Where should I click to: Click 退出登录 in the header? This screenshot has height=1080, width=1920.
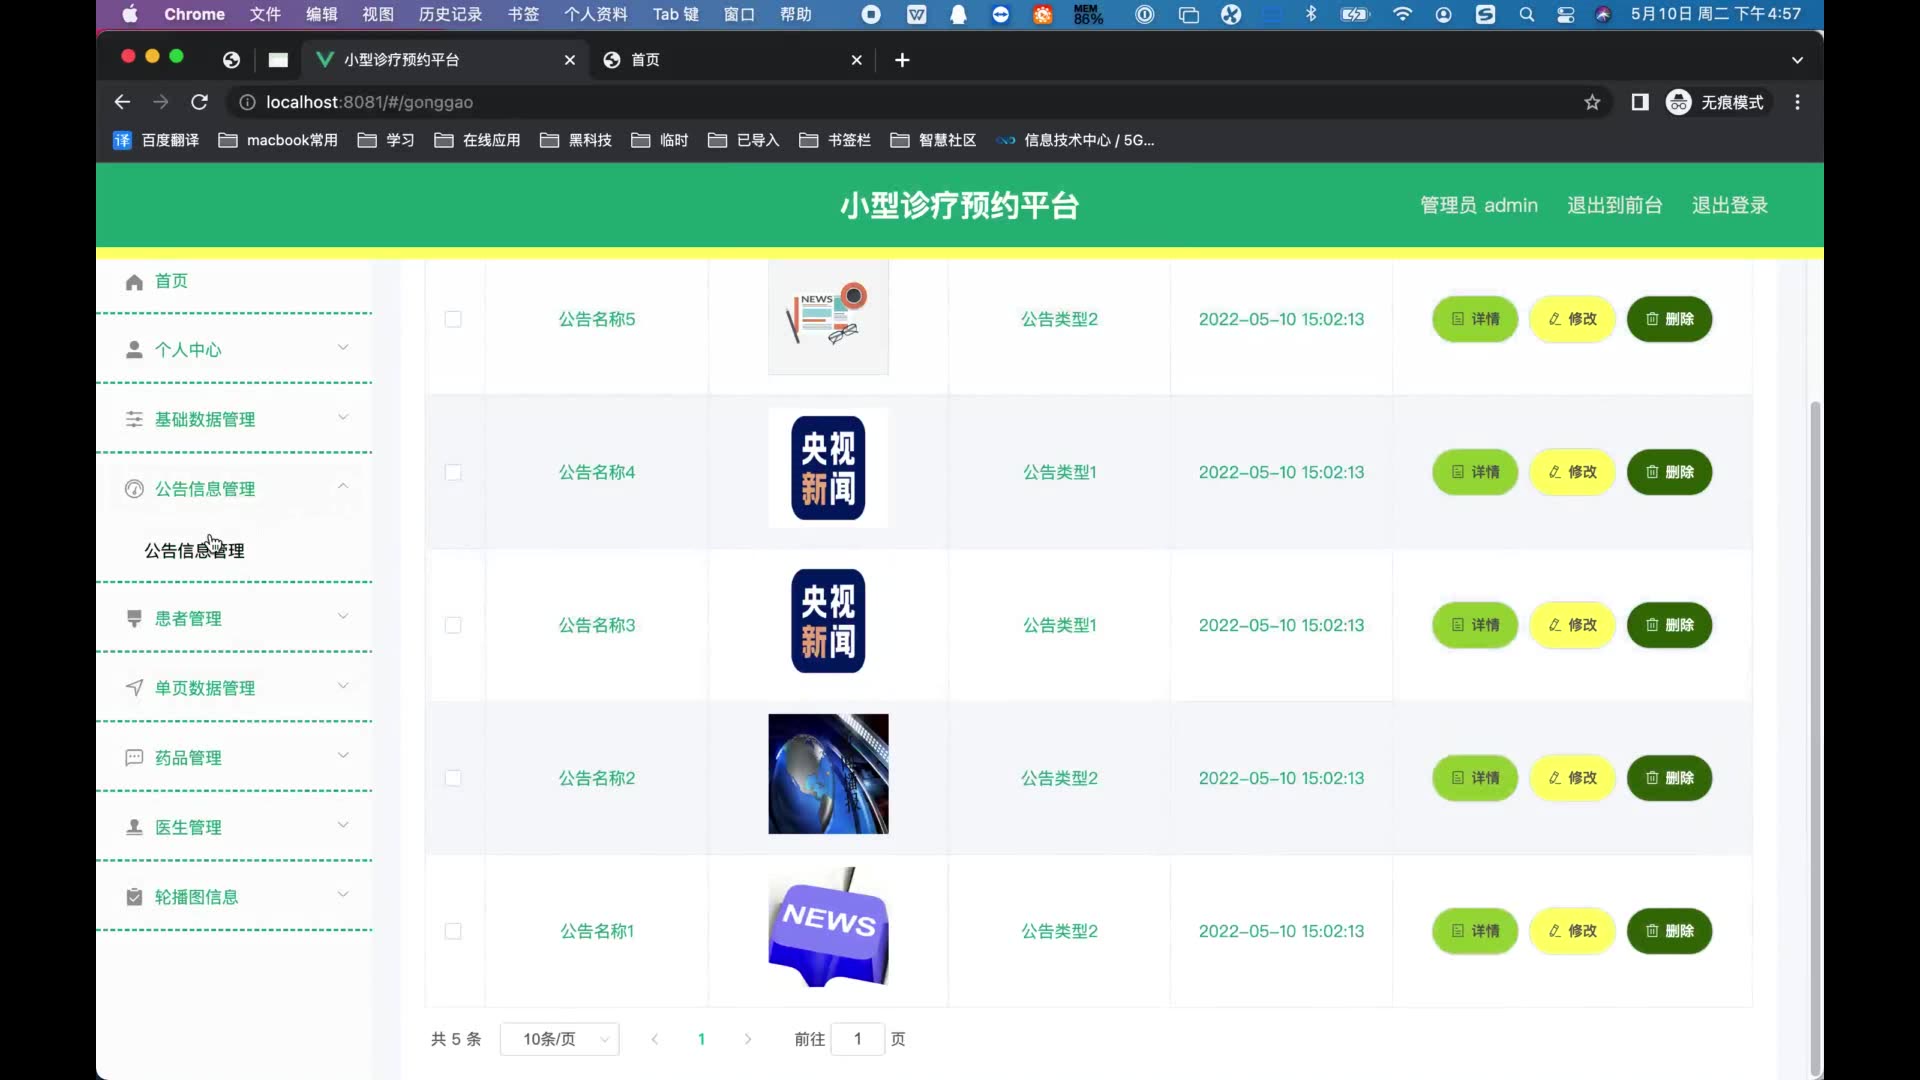pyautogui.click(x=1730, y=205)
